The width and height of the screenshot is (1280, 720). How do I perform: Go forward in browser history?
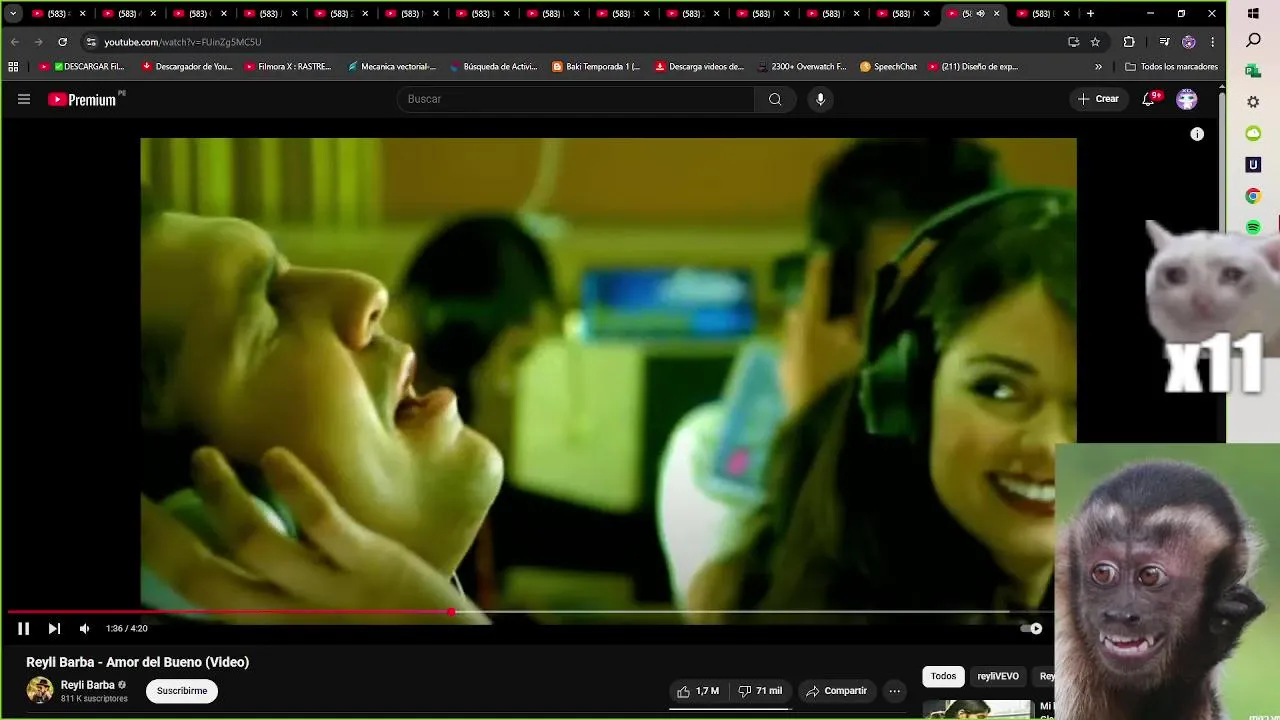tap(38, 42)
